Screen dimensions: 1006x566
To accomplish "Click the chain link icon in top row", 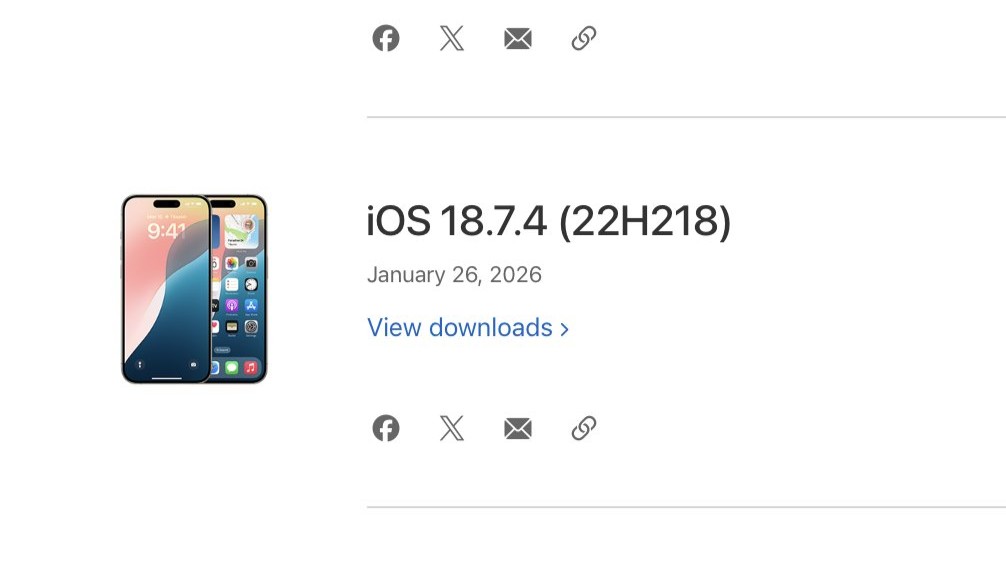I will (584, 38).
